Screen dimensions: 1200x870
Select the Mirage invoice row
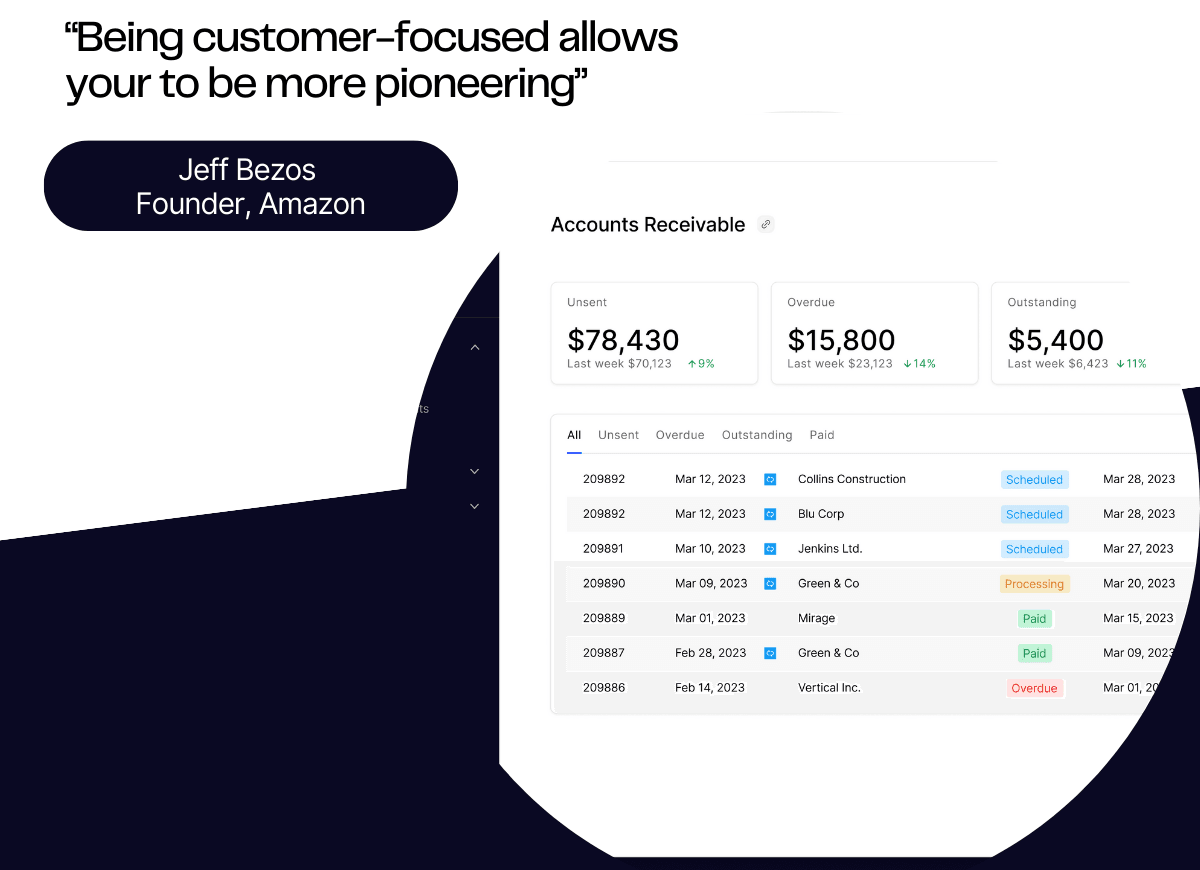pos(816,619)
